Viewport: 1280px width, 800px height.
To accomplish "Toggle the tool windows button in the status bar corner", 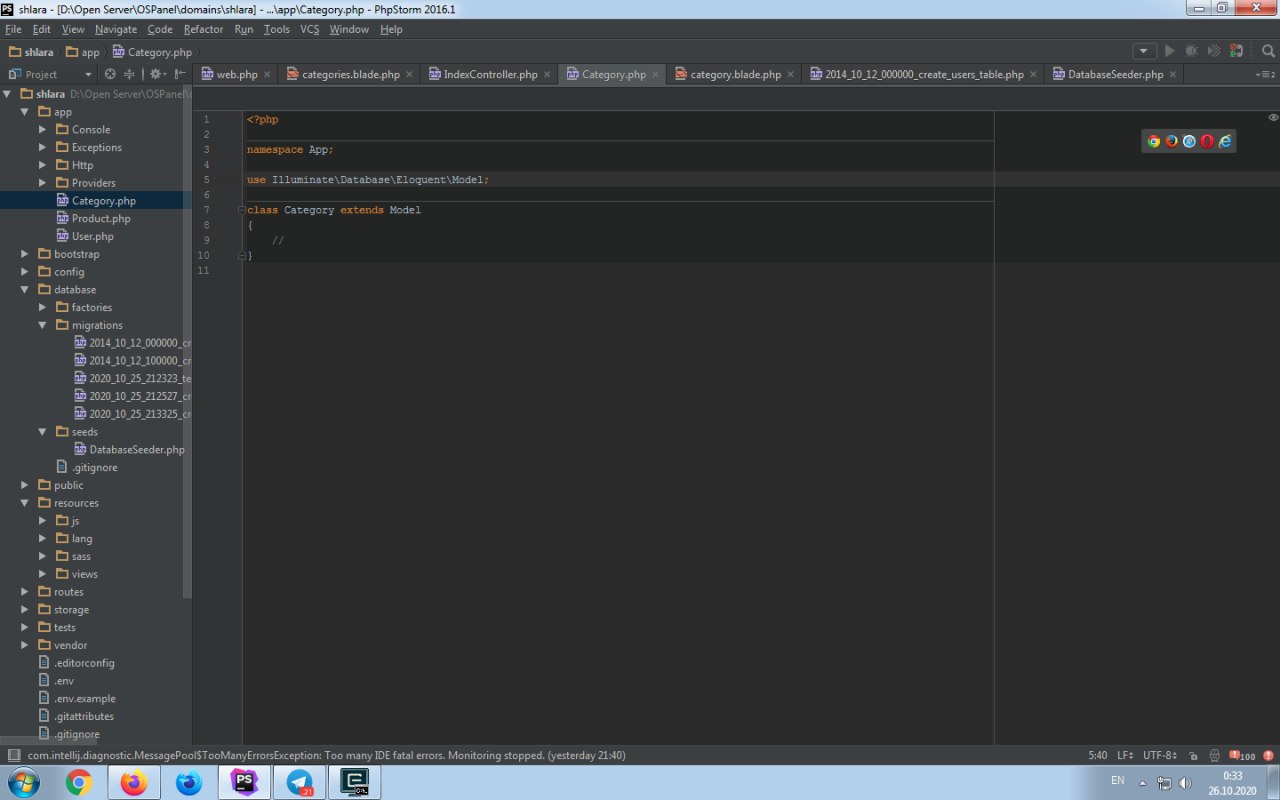I will click(x=13, y=755).
